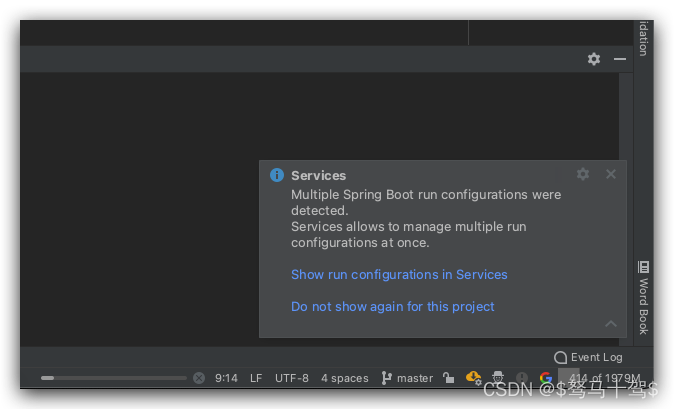Collapse the notification using the chevron arrow
Screen dimensions: 674x409
click(611, 323)
